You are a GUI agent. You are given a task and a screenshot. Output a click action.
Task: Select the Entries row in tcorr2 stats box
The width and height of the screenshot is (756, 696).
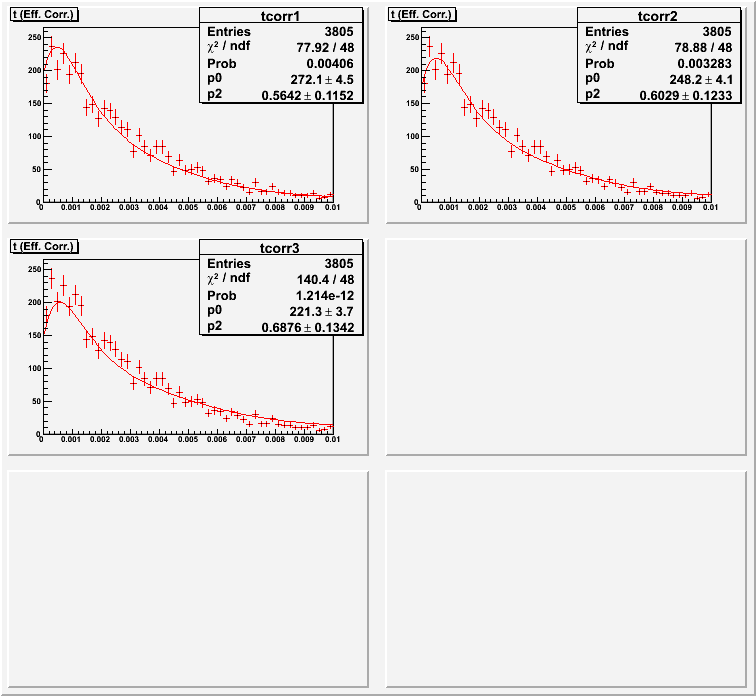(659, 31)
